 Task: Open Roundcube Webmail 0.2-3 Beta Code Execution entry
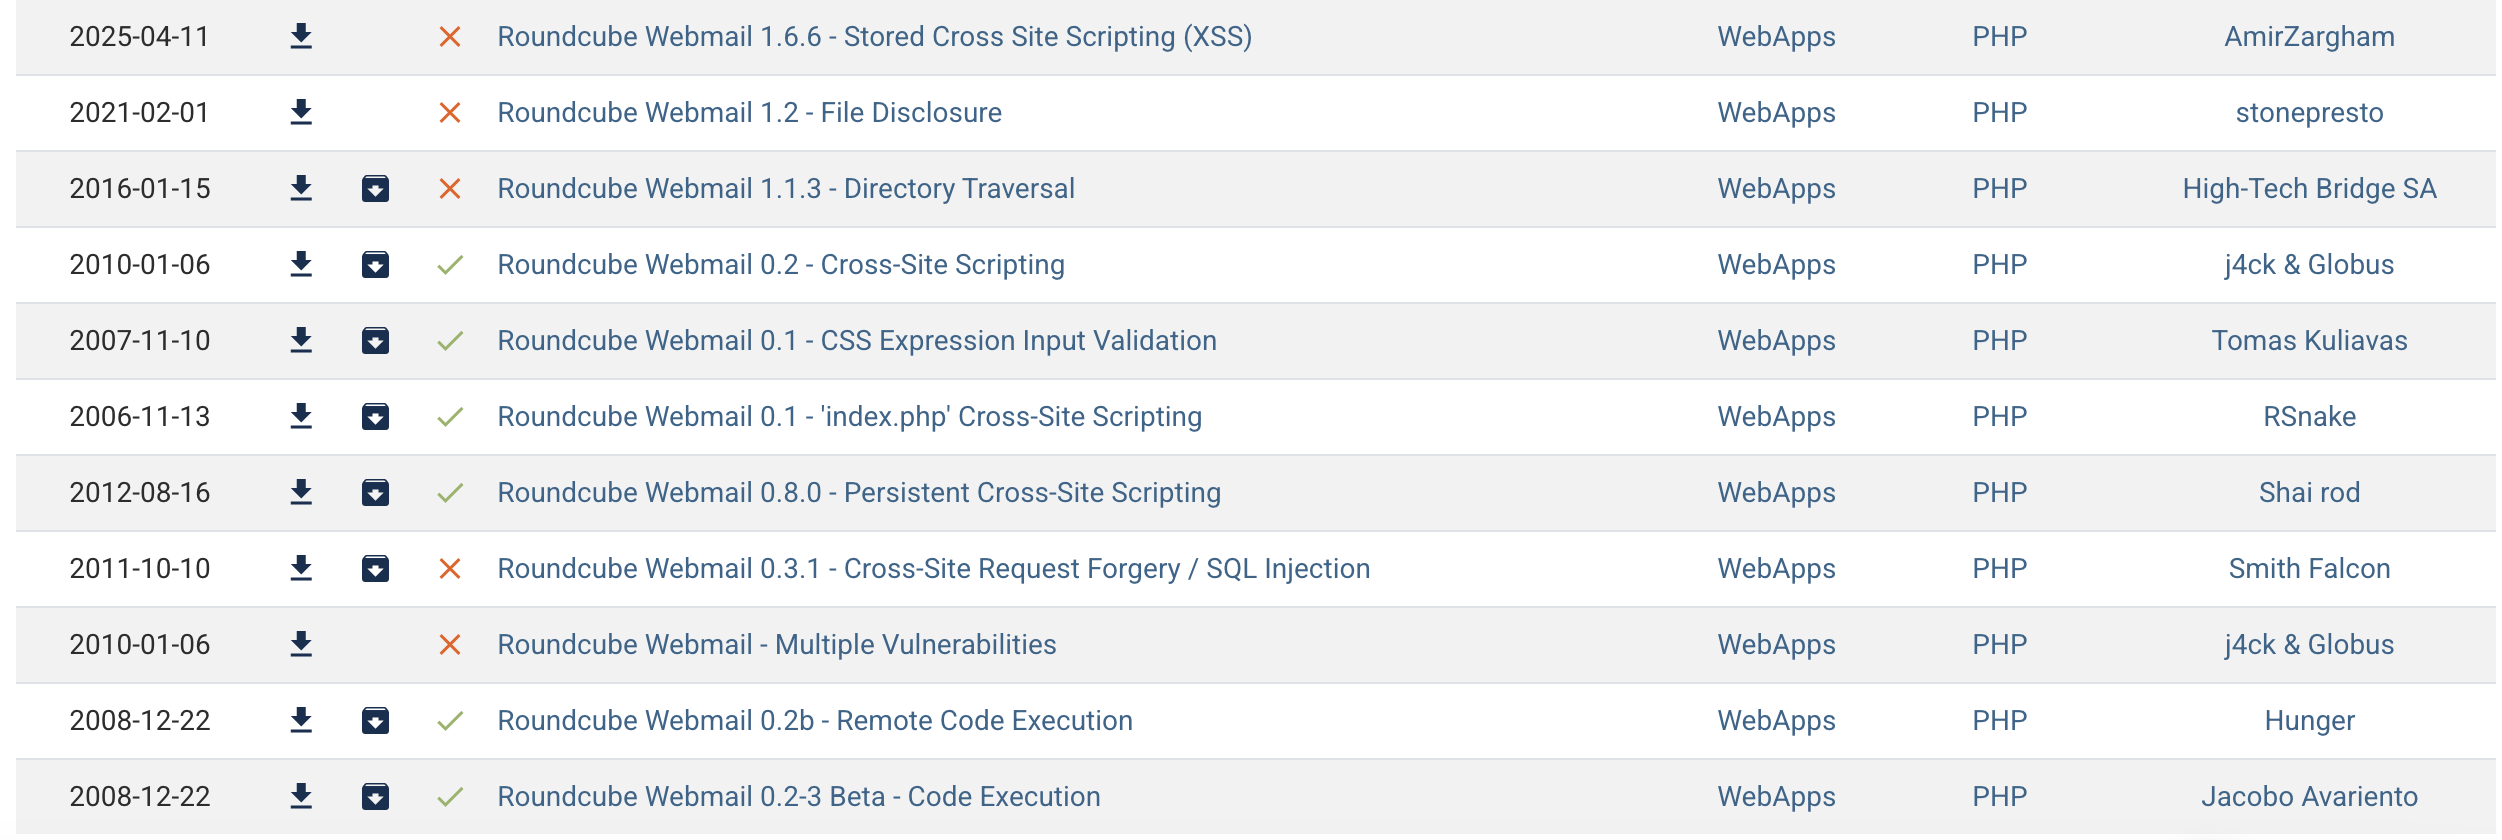click(798, 797)
